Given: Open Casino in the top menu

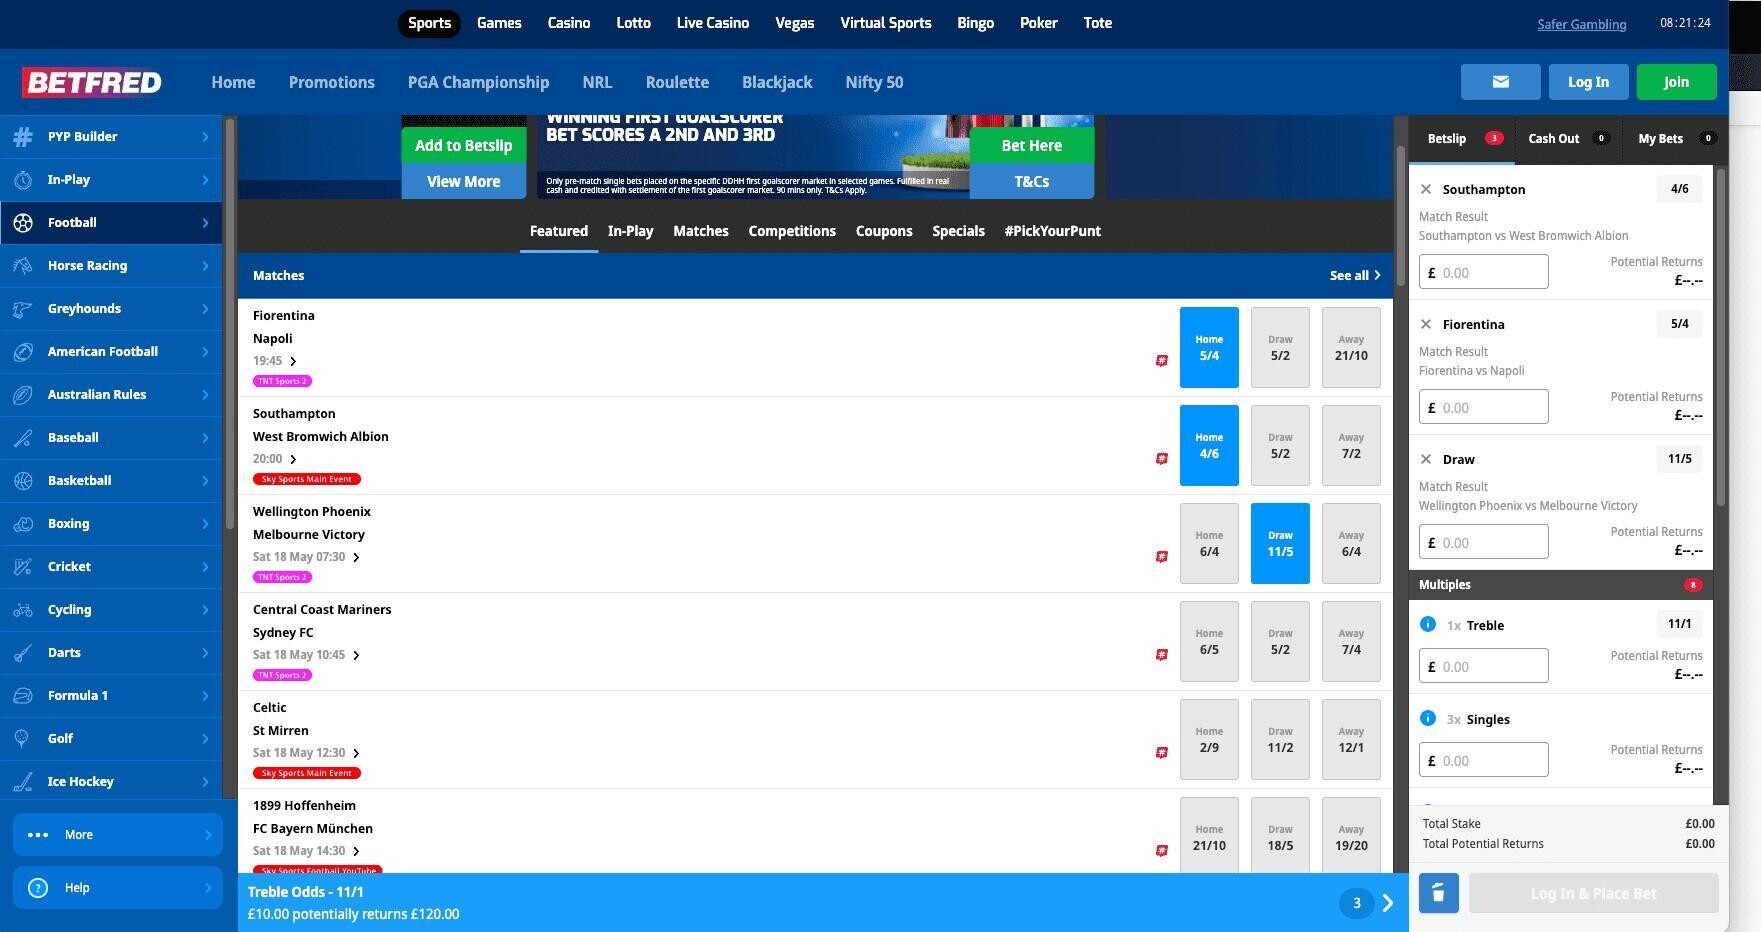Looking at the screenshot, I should point(569,23).
